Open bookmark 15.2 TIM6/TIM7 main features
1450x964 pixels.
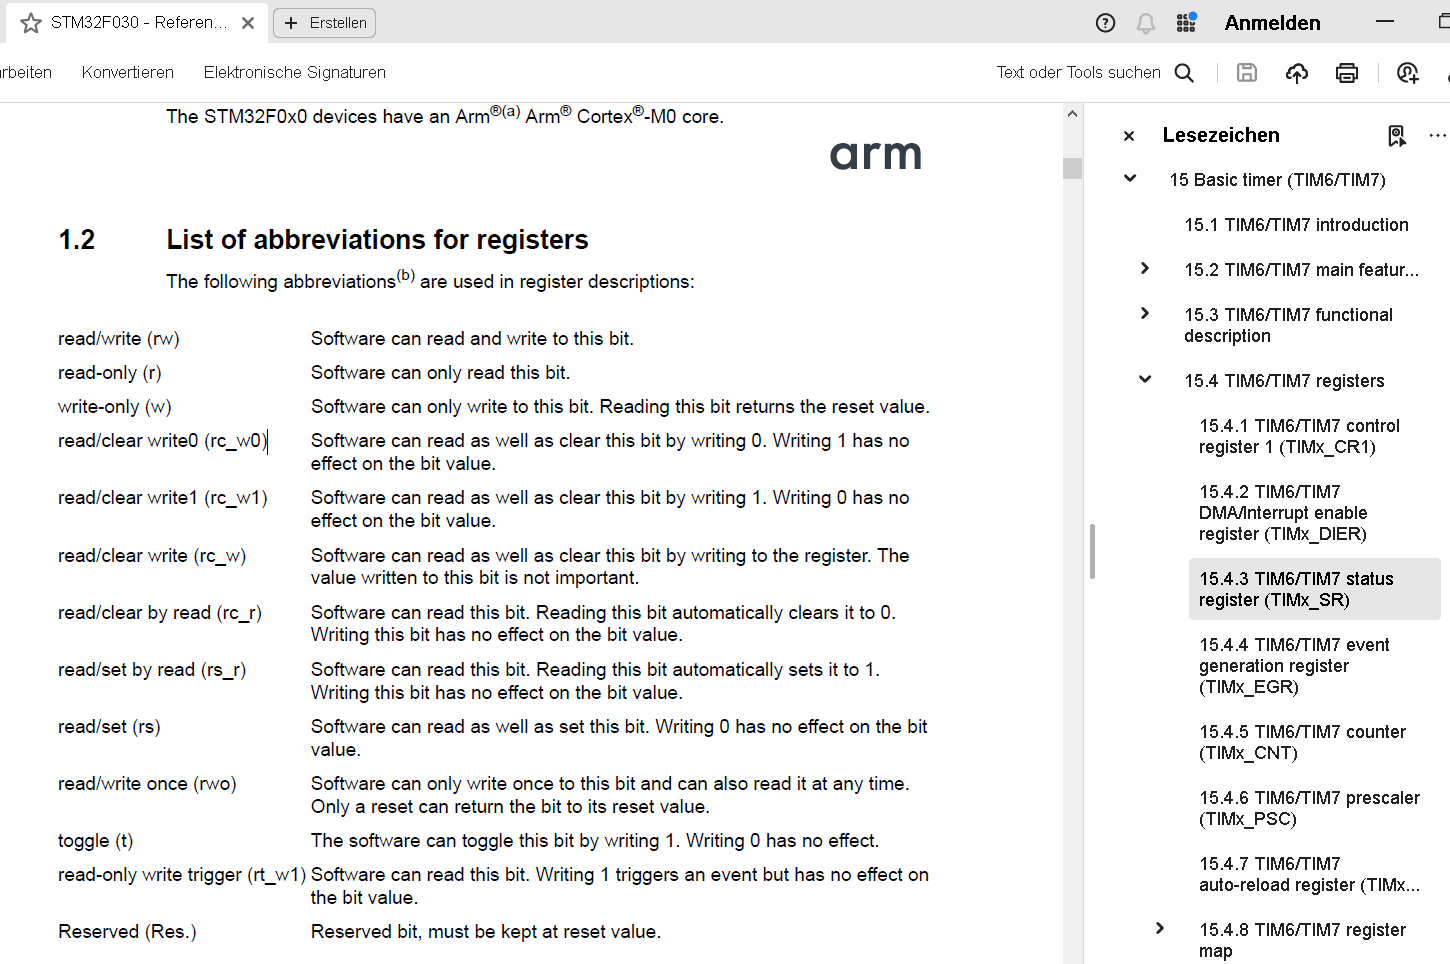pyautogui.click(x=1301, y=270)
